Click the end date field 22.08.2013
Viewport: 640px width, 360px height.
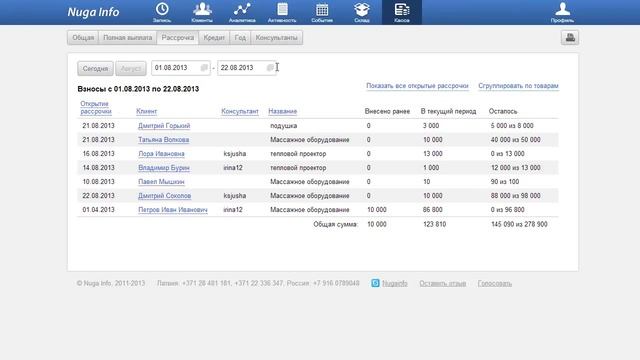click(247, 68)
